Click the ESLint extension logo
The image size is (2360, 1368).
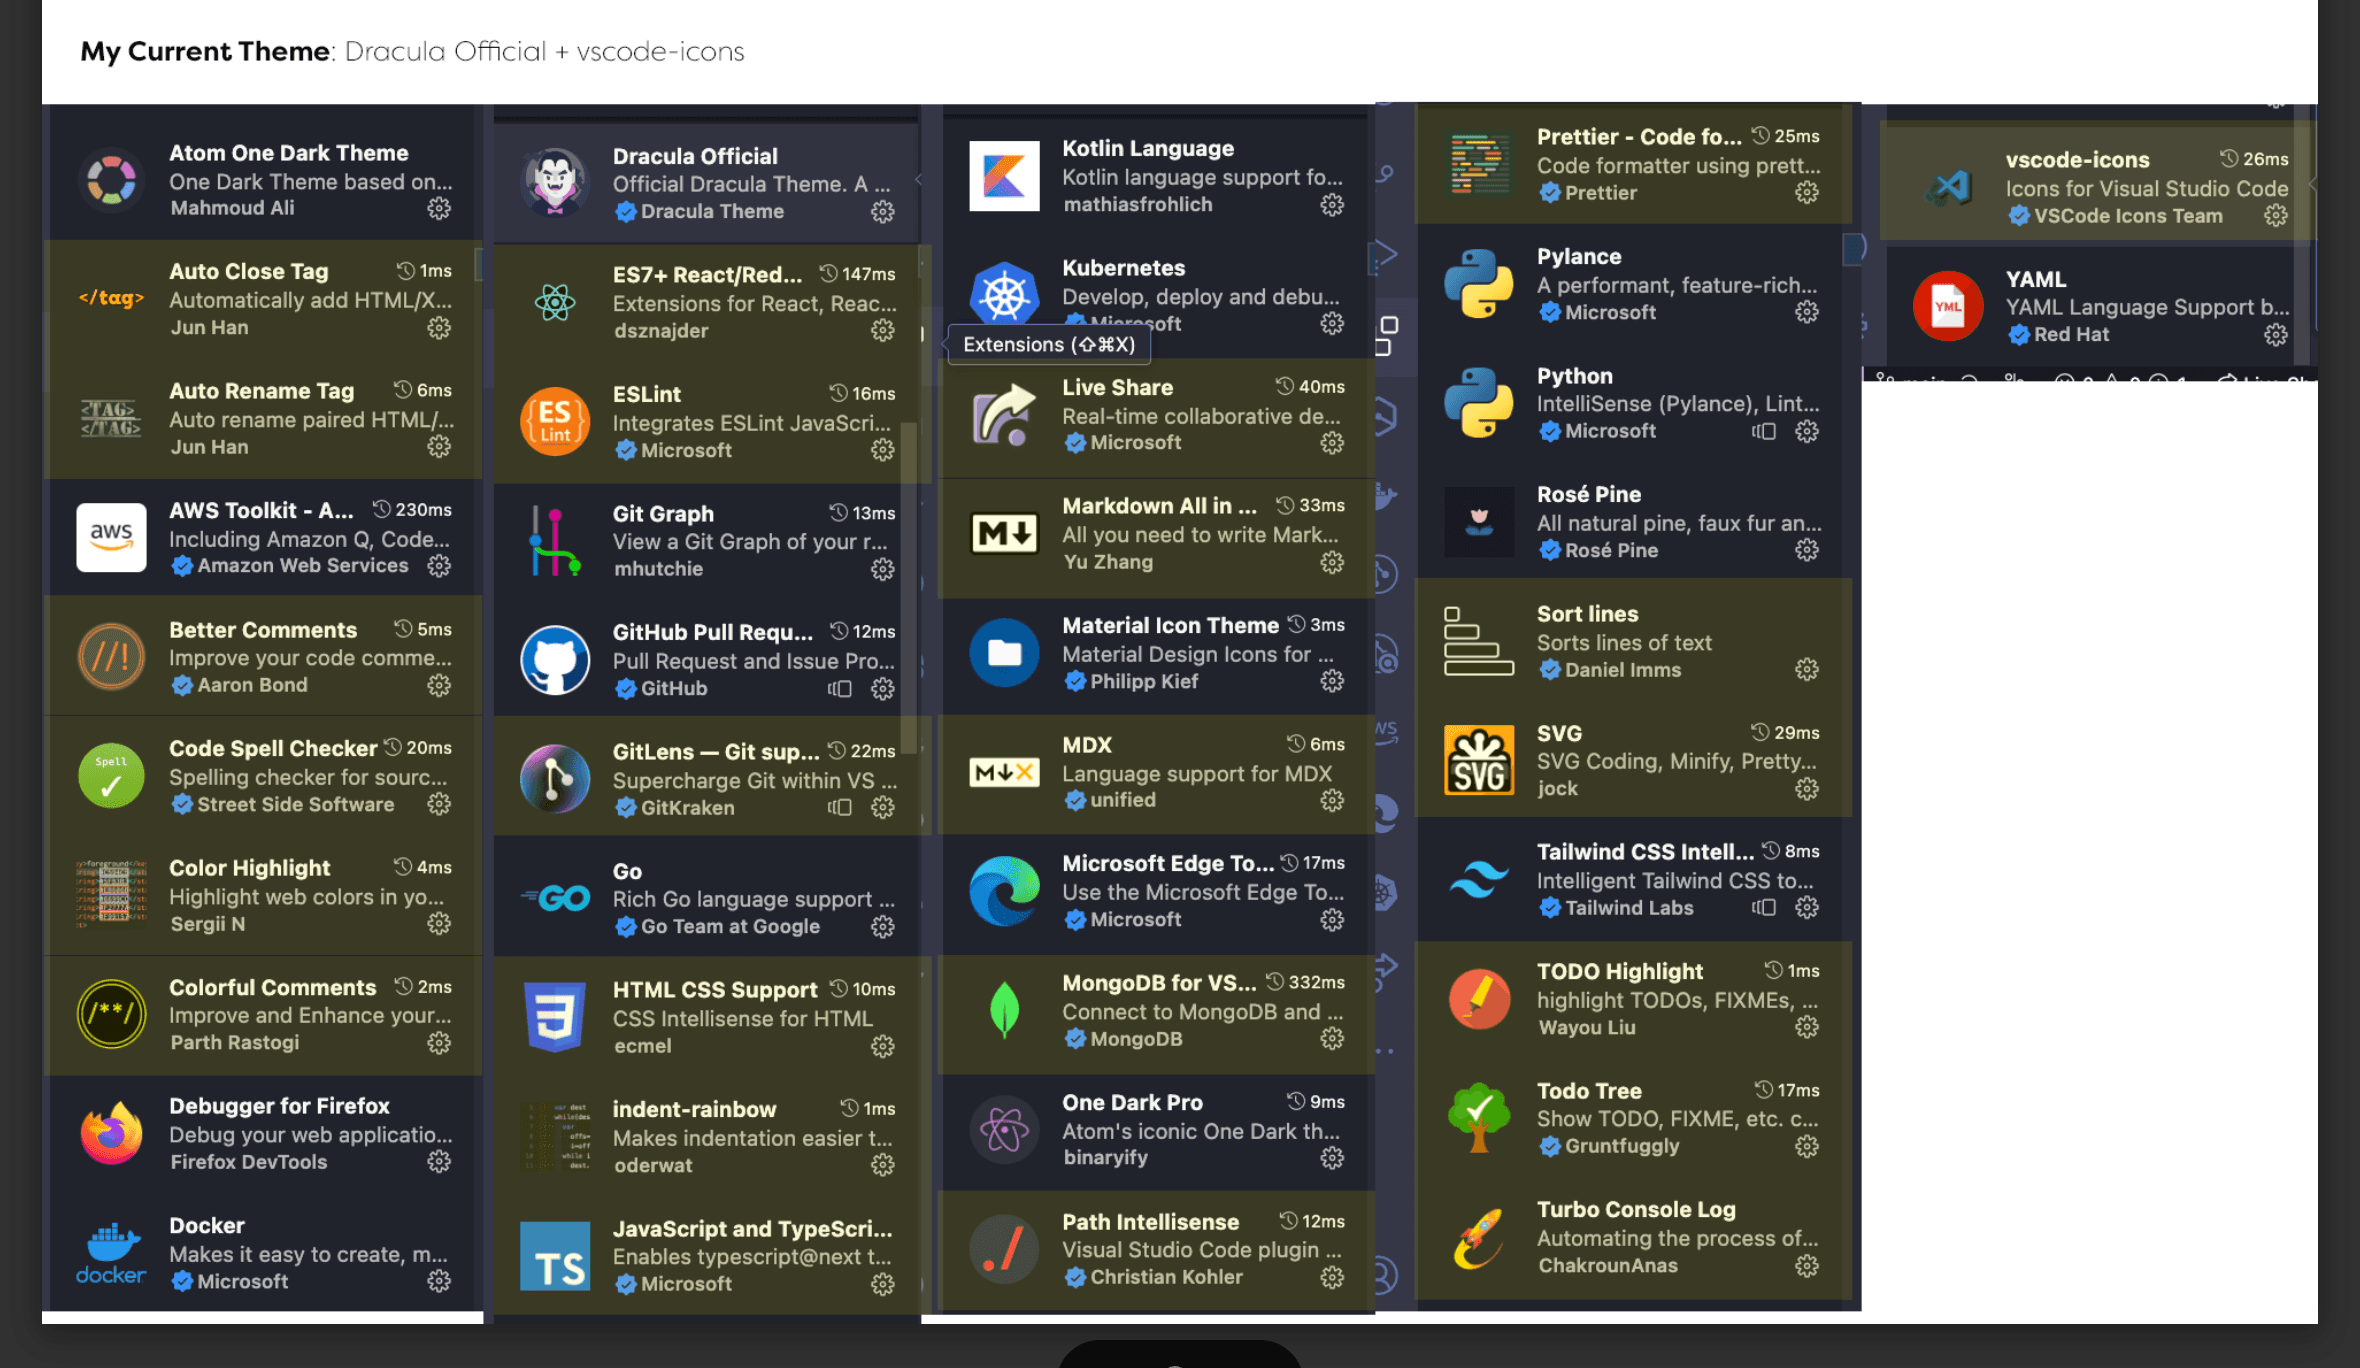click(x=556, y=421)
